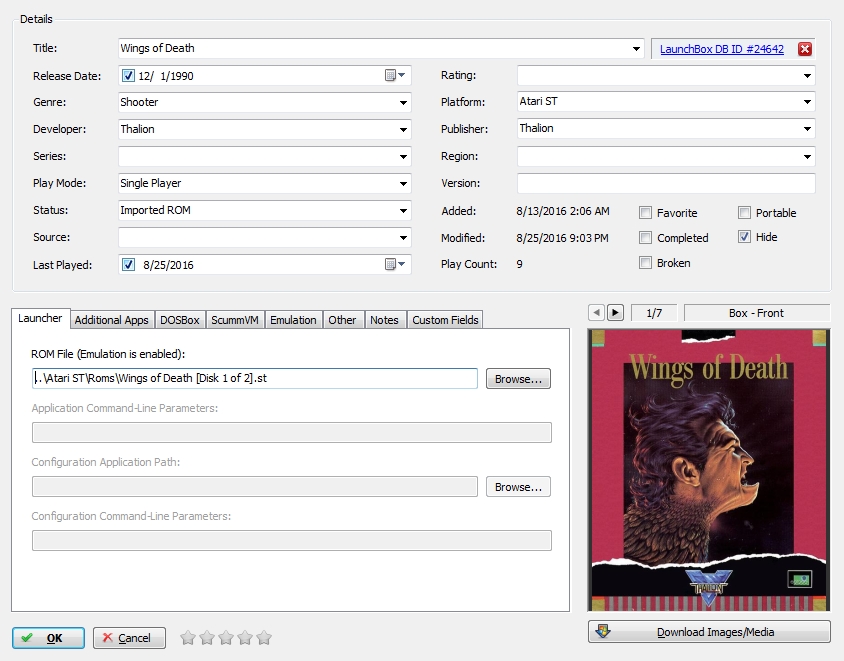Expand the Series dropdown

403,157
